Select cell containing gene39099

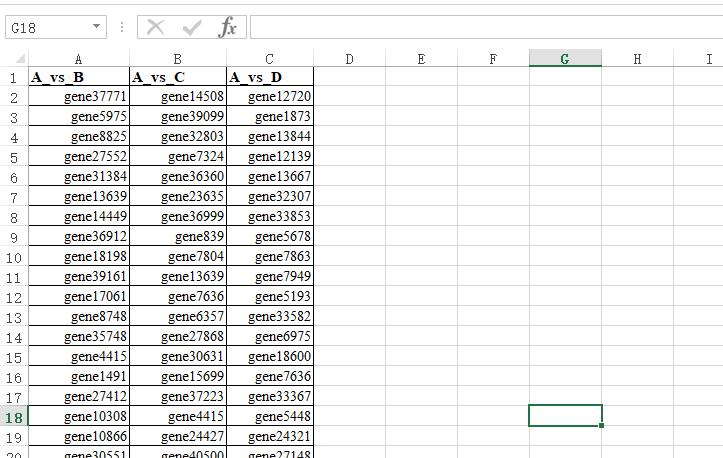pos(178,117)
